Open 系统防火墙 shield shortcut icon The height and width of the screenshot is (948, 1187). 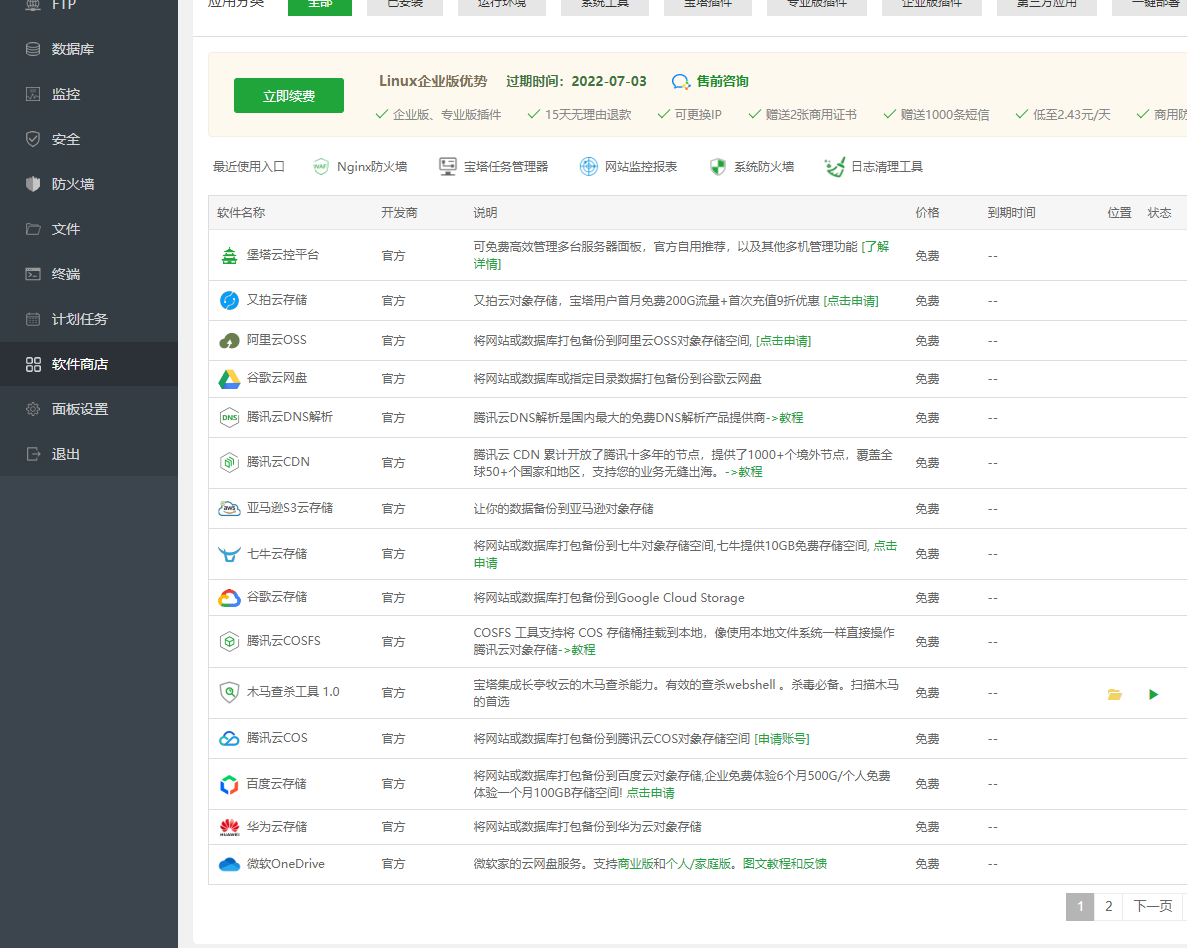pos(718,167)
